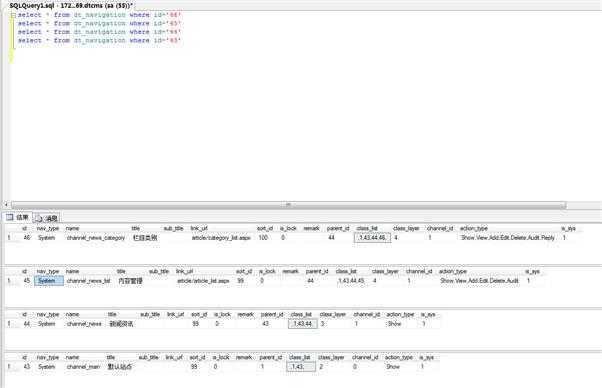Click row header 1 of id 43 result
The width and height of the screenshot is (602, 388).
click(9, 367)
